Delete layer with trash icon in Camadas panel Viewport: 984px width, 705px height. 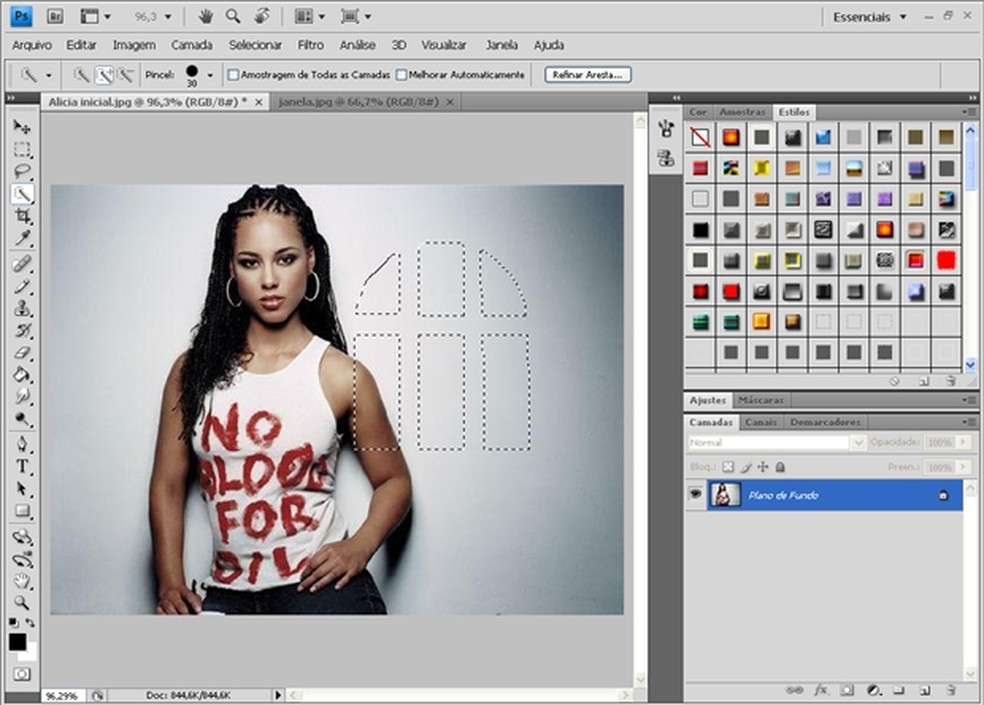(952, 691)
